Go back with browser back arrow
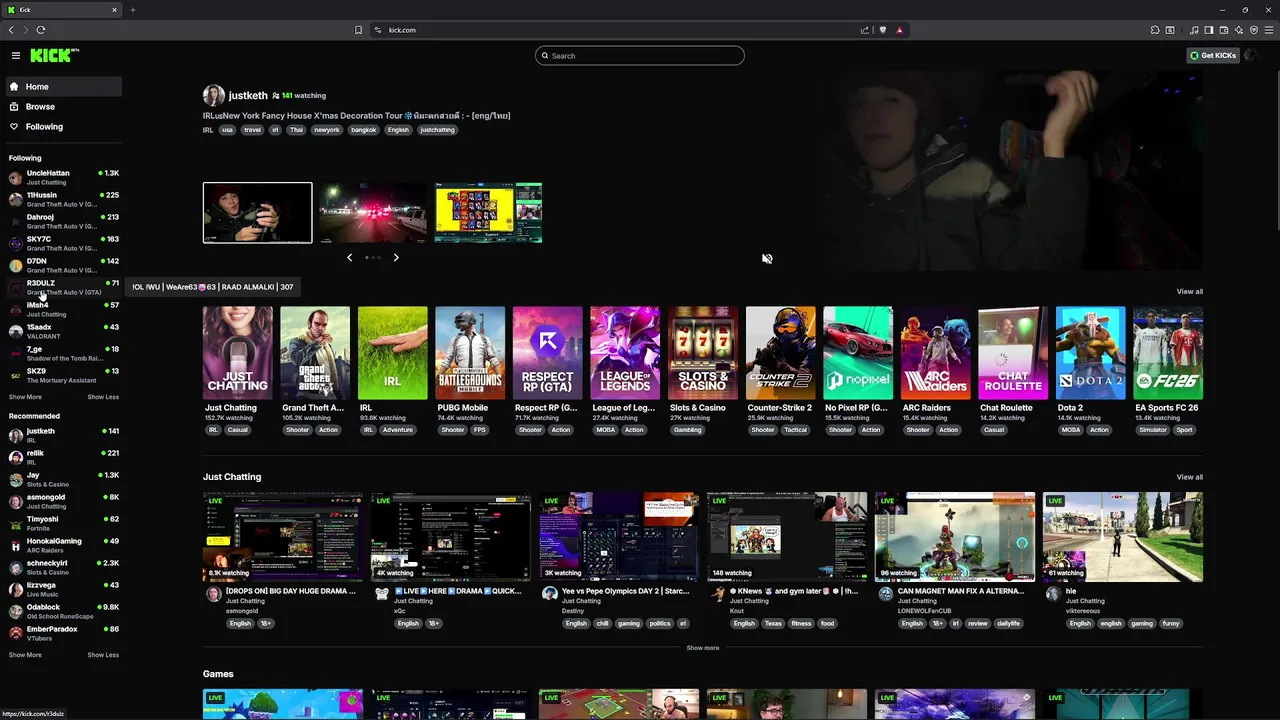This screenshot has height=720, width=1280. coord(11,30)
